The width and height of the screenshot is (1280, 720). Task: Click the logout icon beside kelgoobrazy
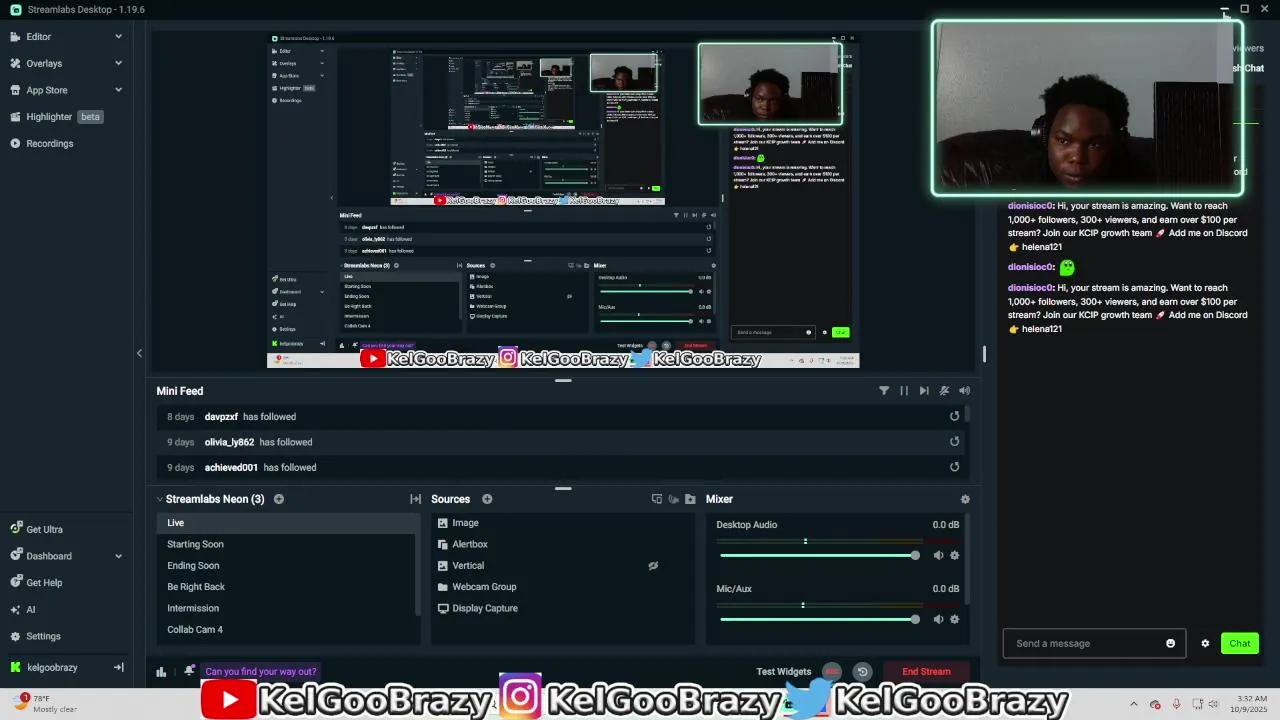tap(118, 667)
